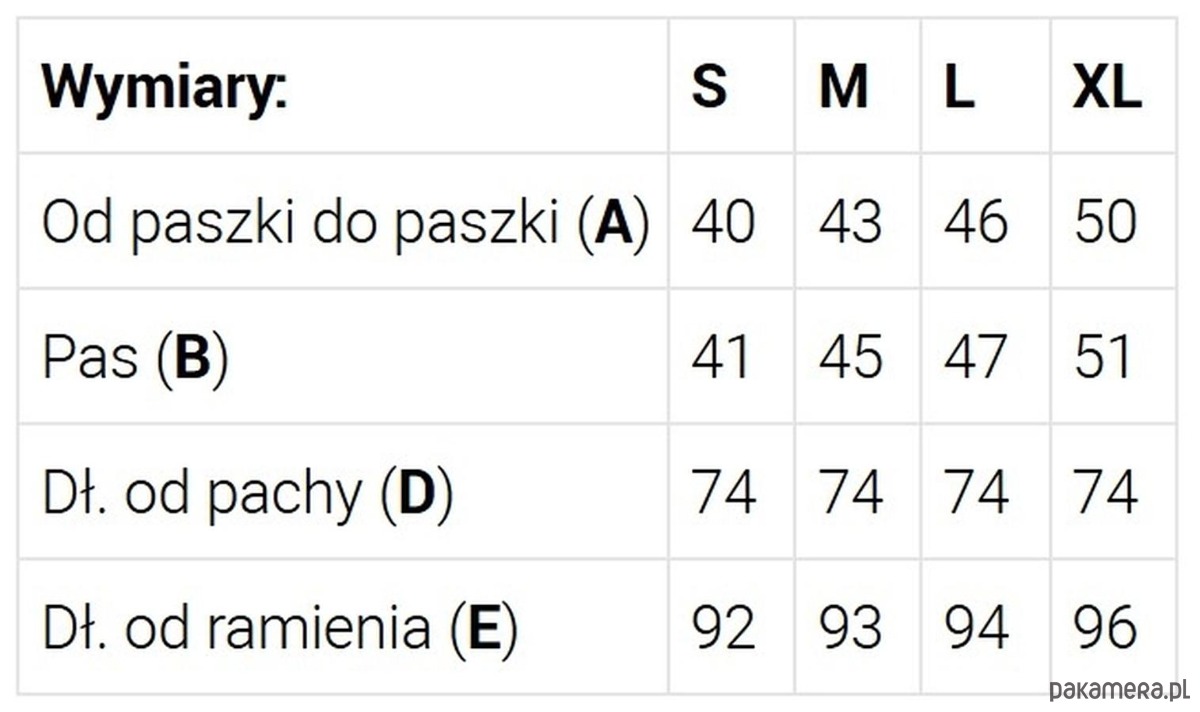The height and width of the screenshot is (712, 1200).
Task: Click shoulder length value 92
Action: tap(723, 627)
